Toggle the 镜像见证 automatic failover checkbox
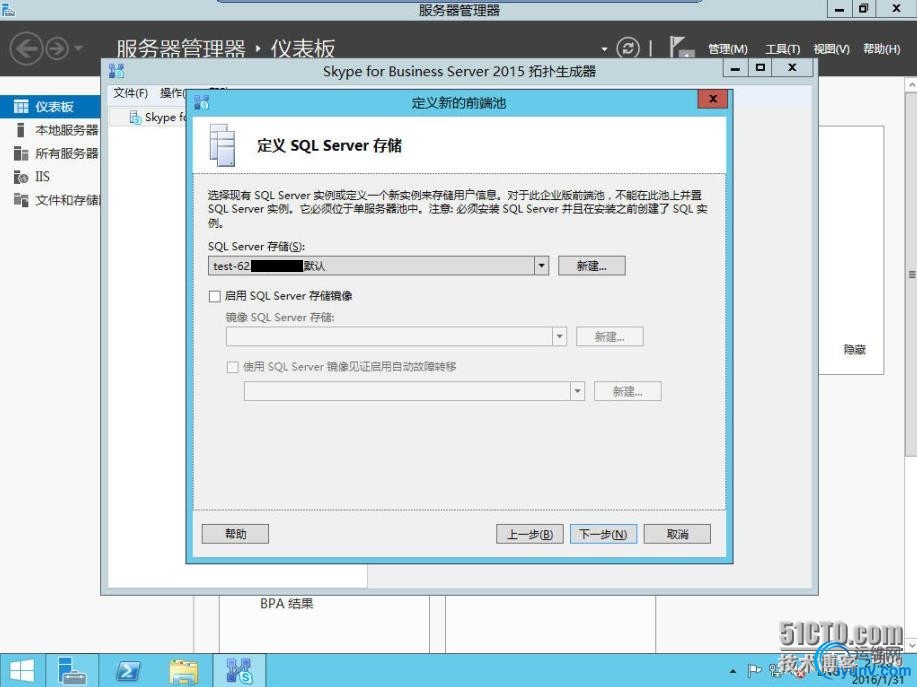 [x=232, y=367]
